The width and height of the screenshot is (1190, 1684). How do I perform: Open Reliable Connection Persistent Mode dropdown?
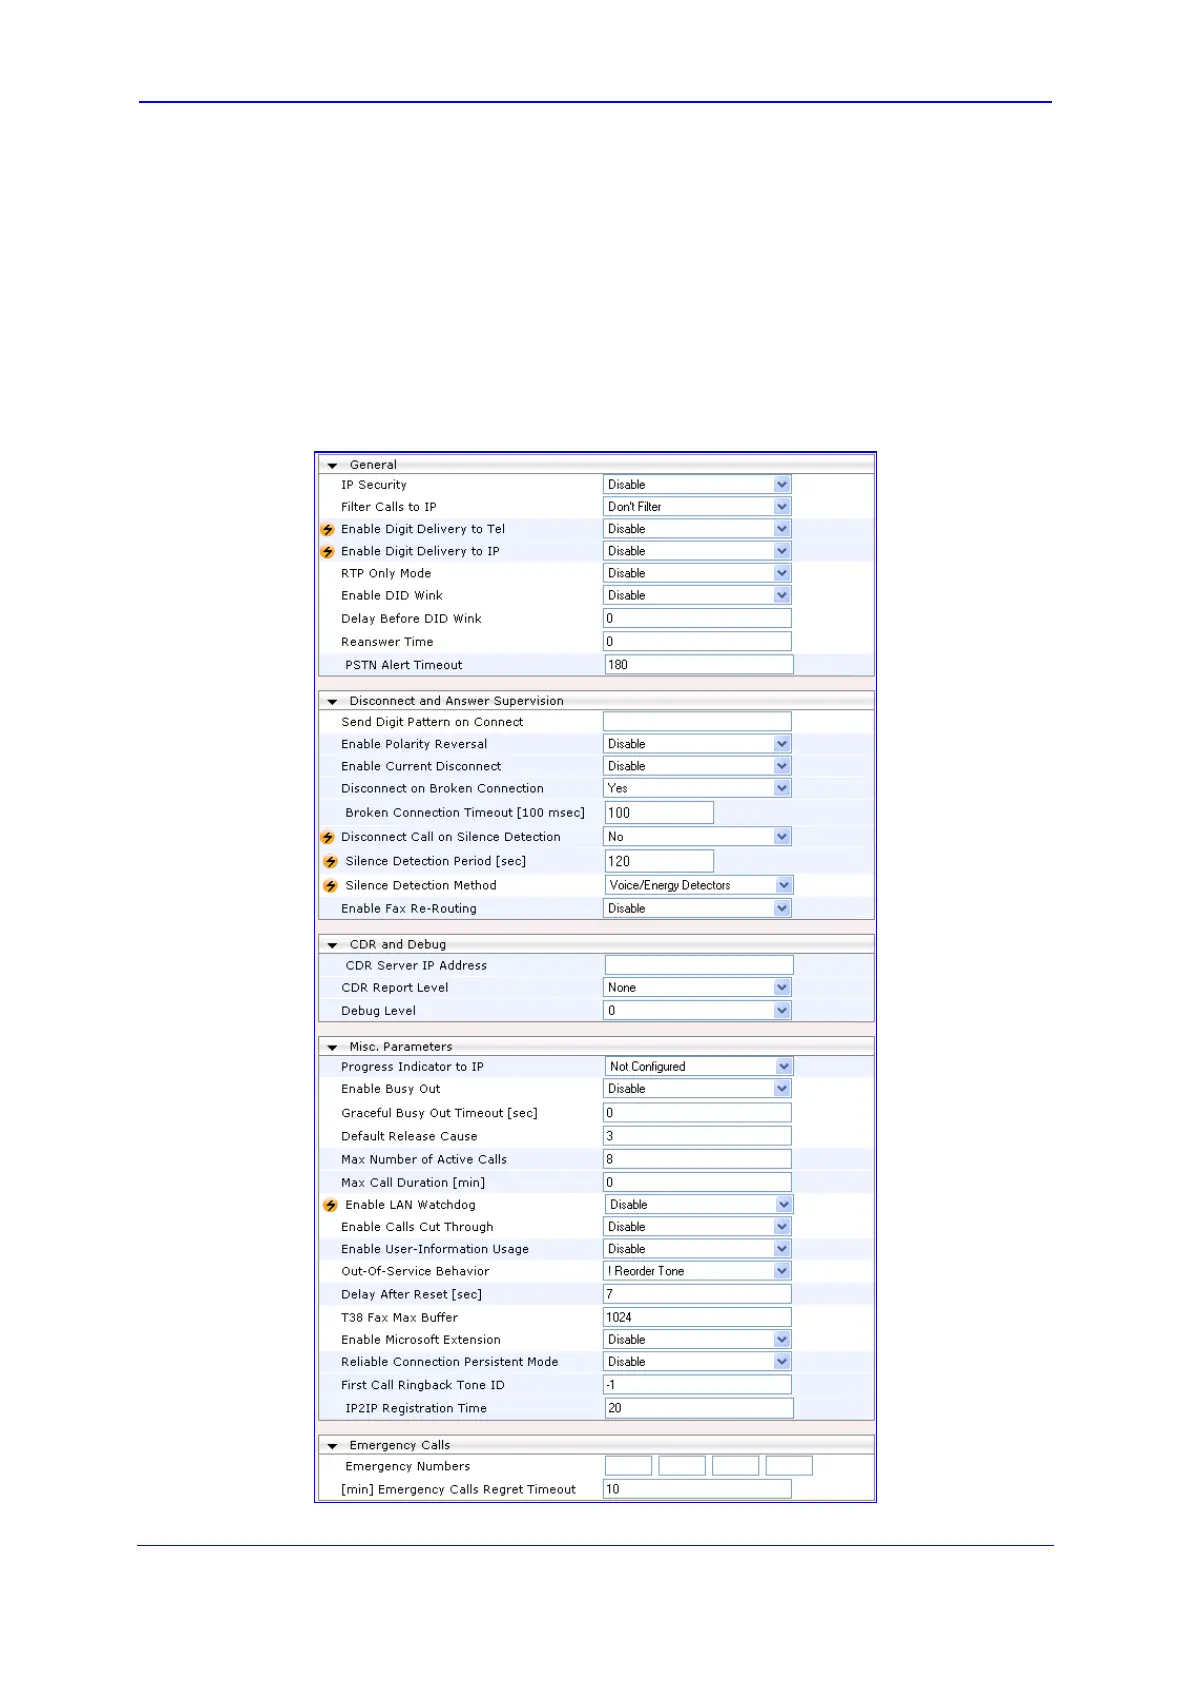point(697,1362)
